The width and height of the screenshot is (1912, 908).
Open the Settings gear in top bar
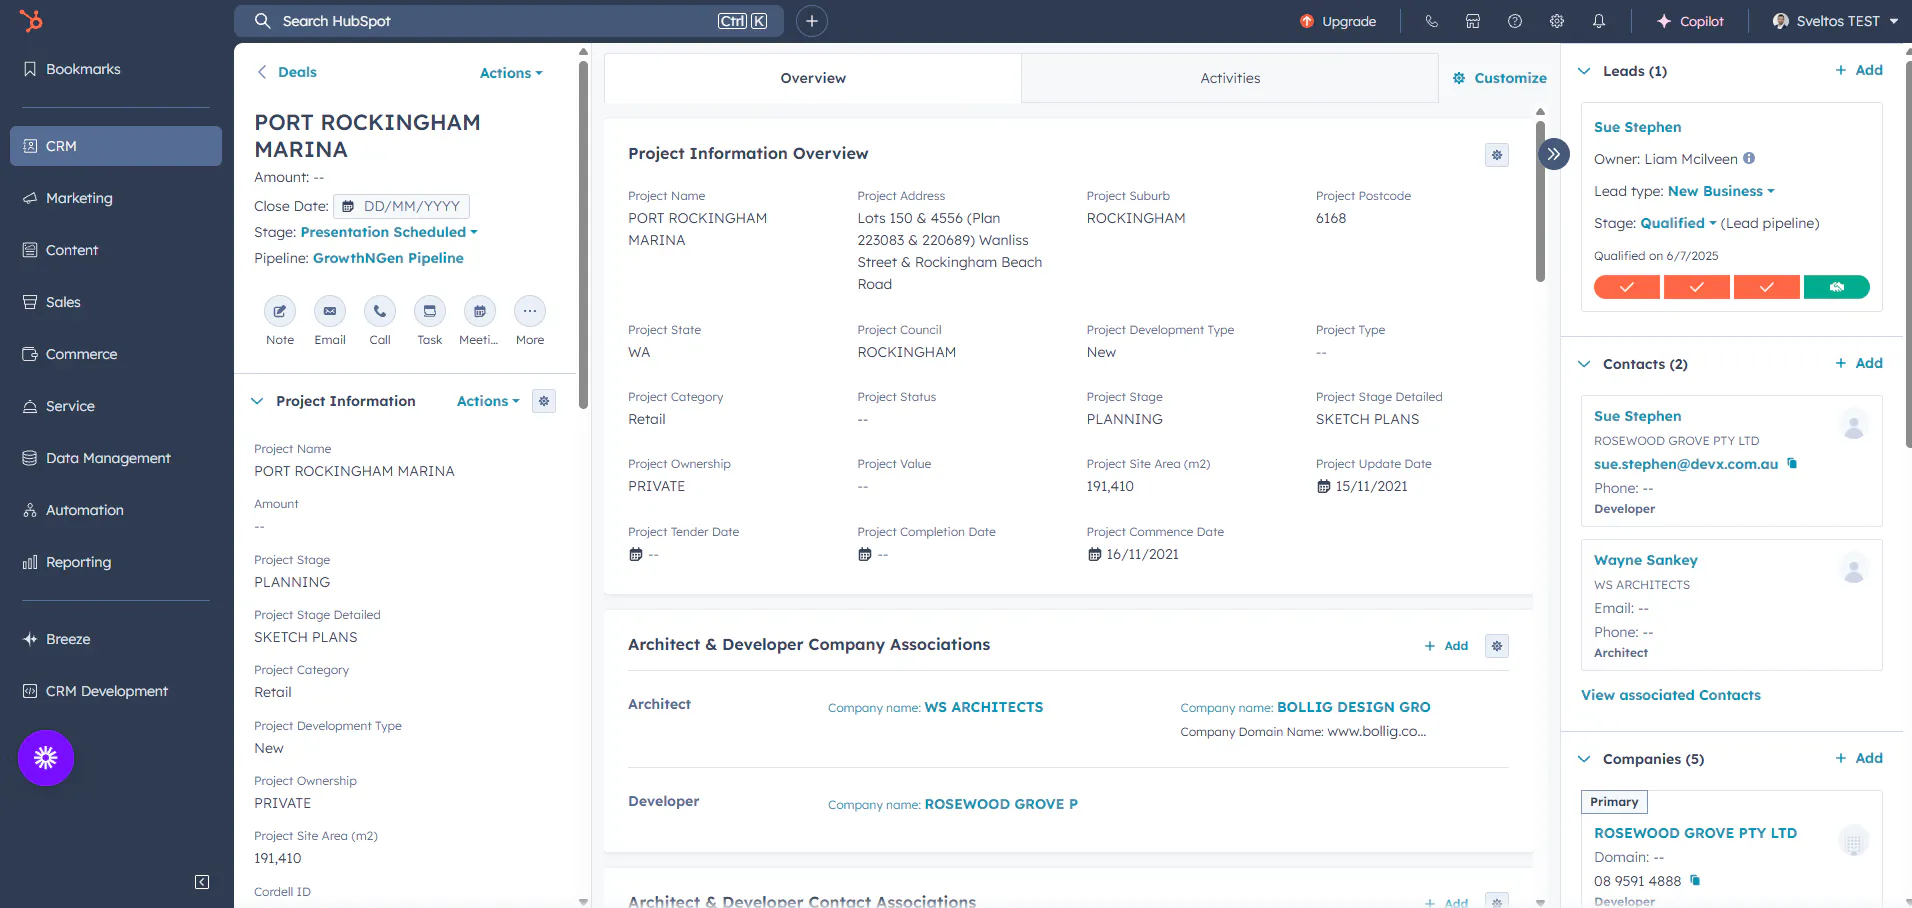click(x=1557, y=21)
